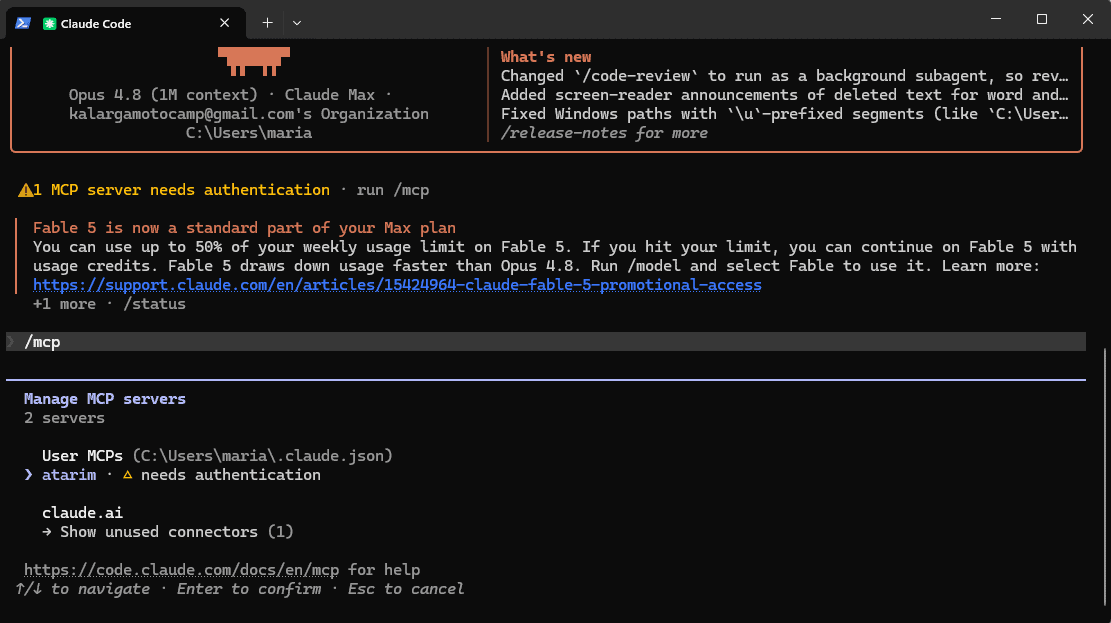The width and height of the screenshot is (1111, 623).
Task: Click the "User MCPs" section label
Action: 82,456
